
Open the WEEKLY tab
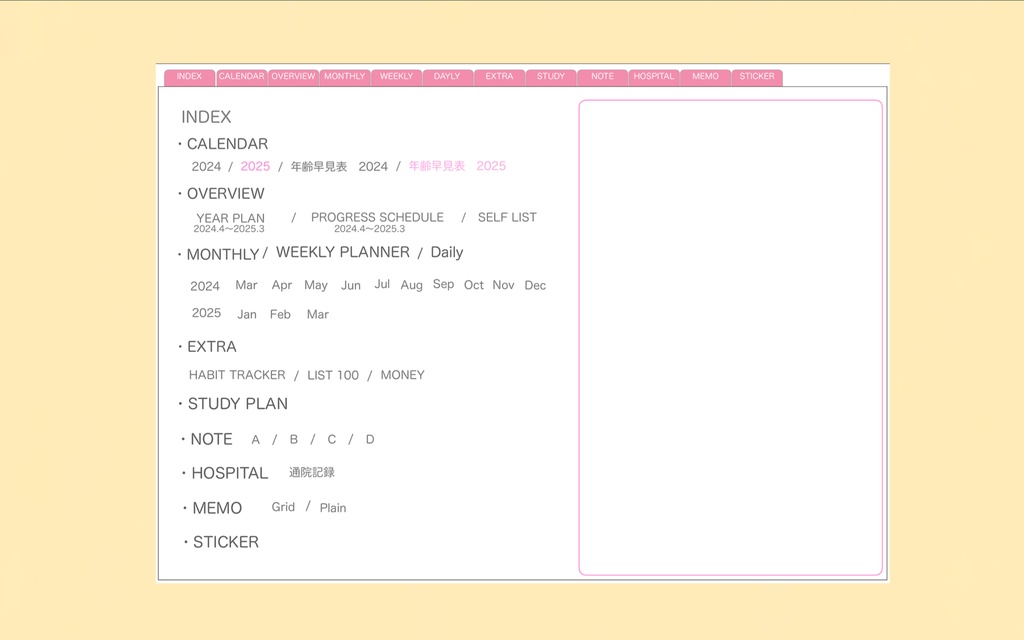(396, 77)
